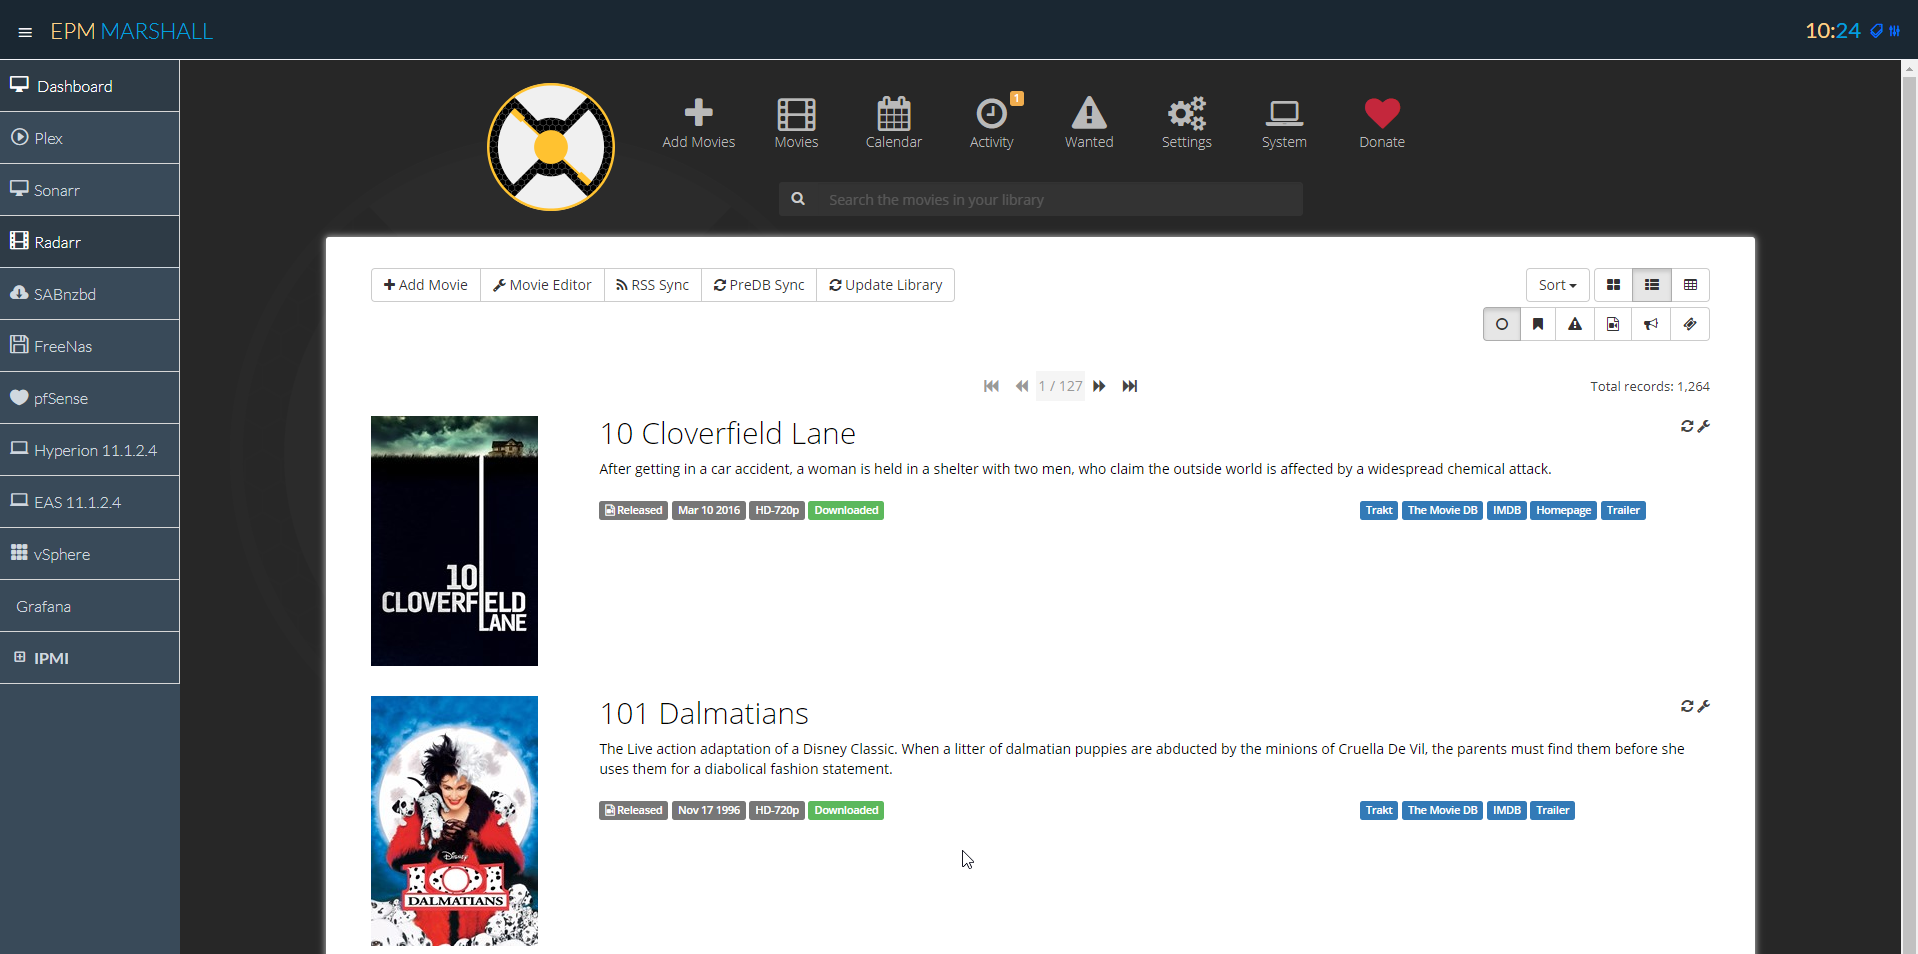Open Grafana in the sidebar
Image resolution: width=1918 pixels, height=954 pixels.
point(90,606)
